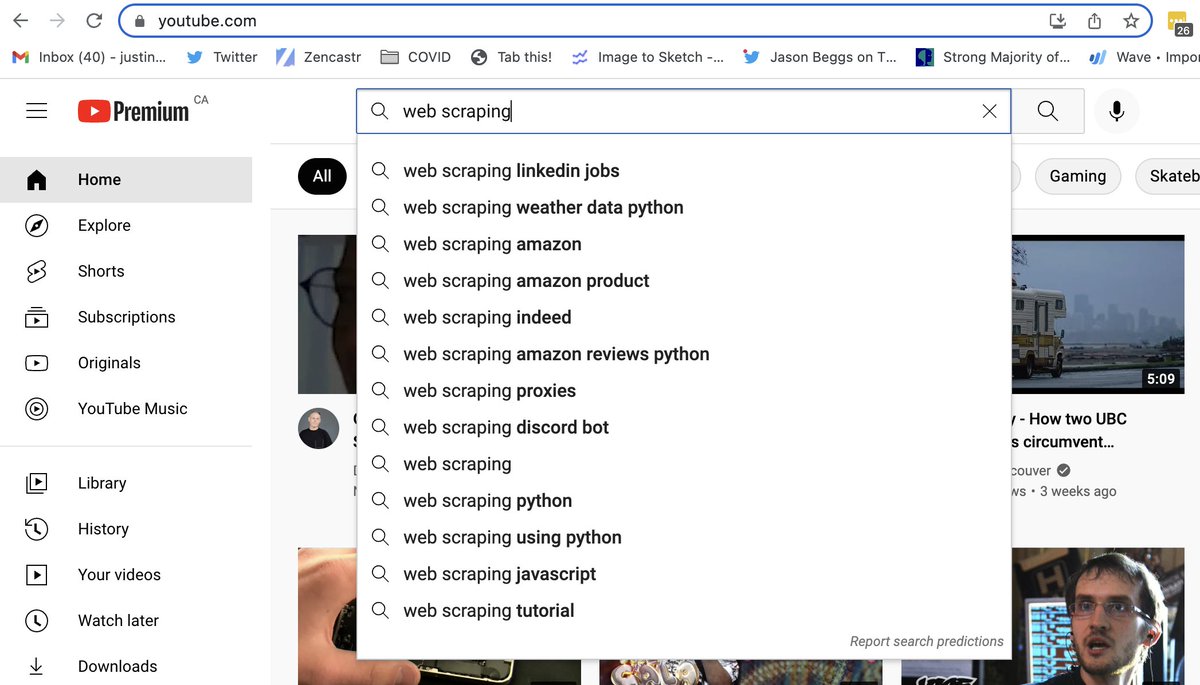
Task: Open the hamburger guide menu
Action: click(37, 111)
